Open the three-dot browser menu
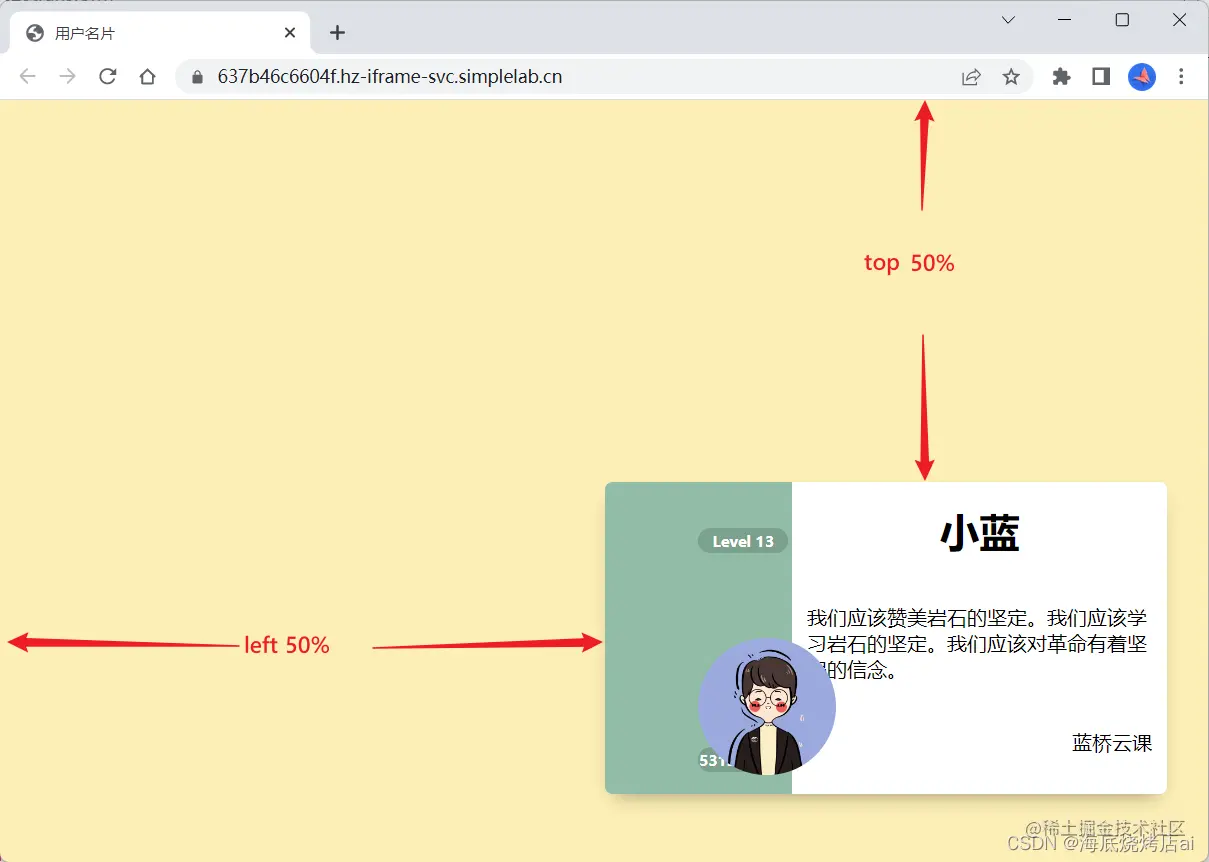 click(x=1182, y=76)
